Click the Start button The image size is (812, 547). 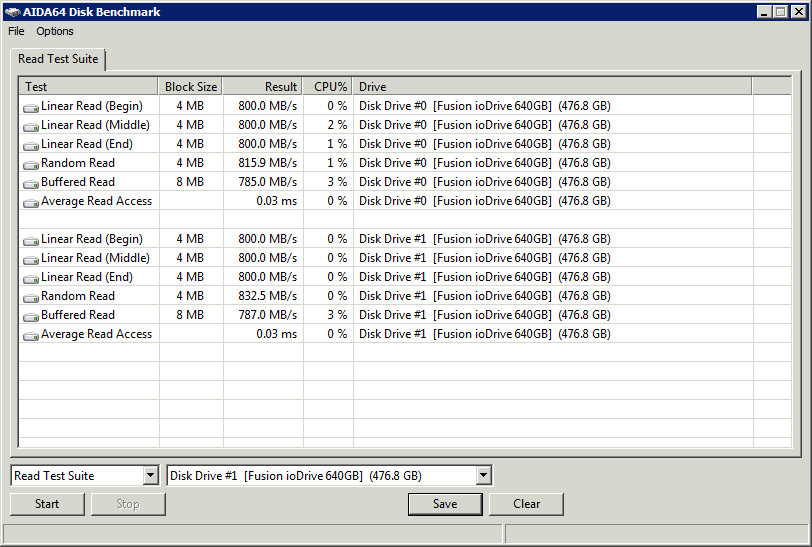(x=47, y=503)
